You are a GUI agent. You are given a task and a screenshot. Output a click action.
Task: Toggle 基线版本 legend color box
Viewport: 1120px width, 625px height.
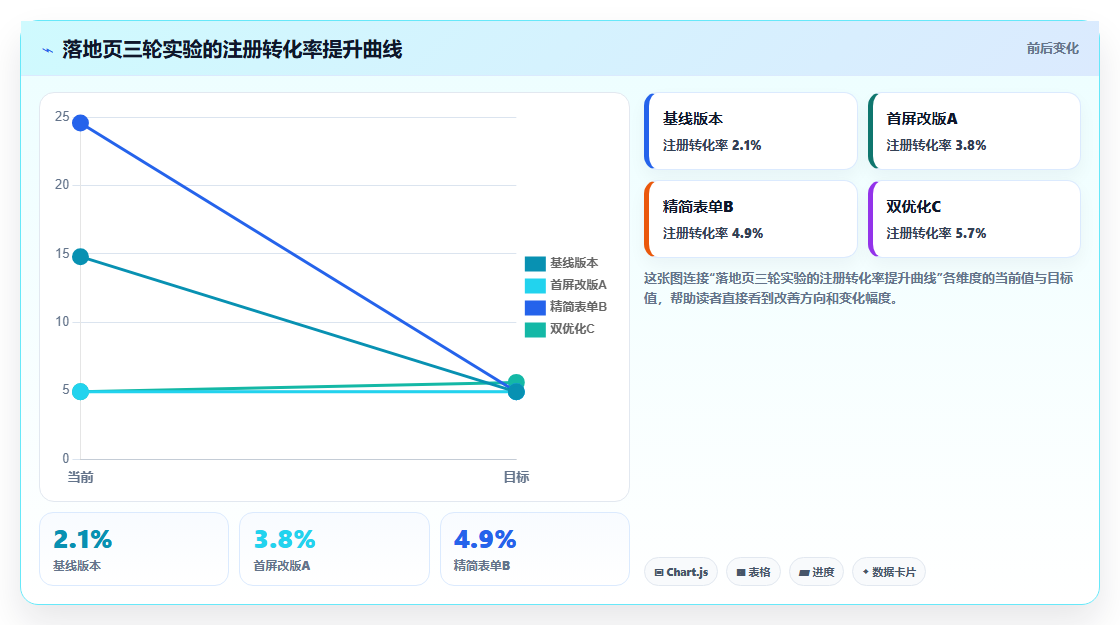click(x=535, y=264)
